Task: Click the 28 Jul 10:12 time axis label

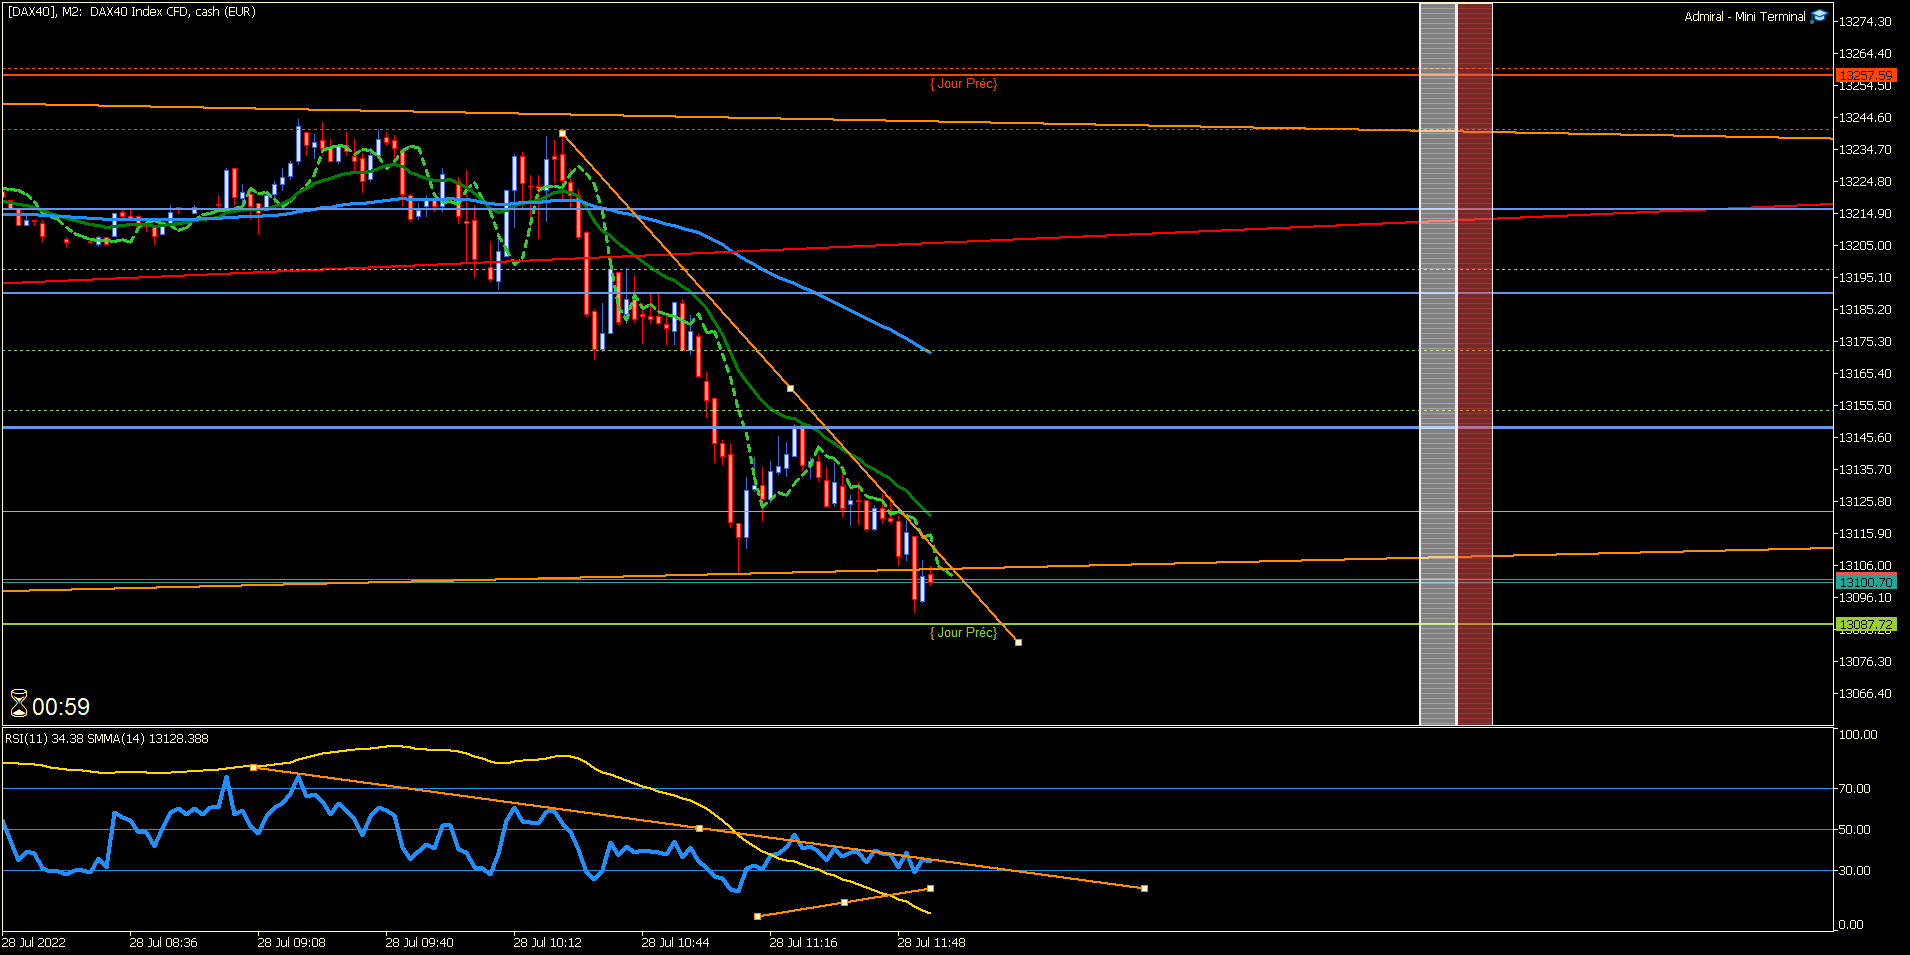Action: click(x=547, y=942)
